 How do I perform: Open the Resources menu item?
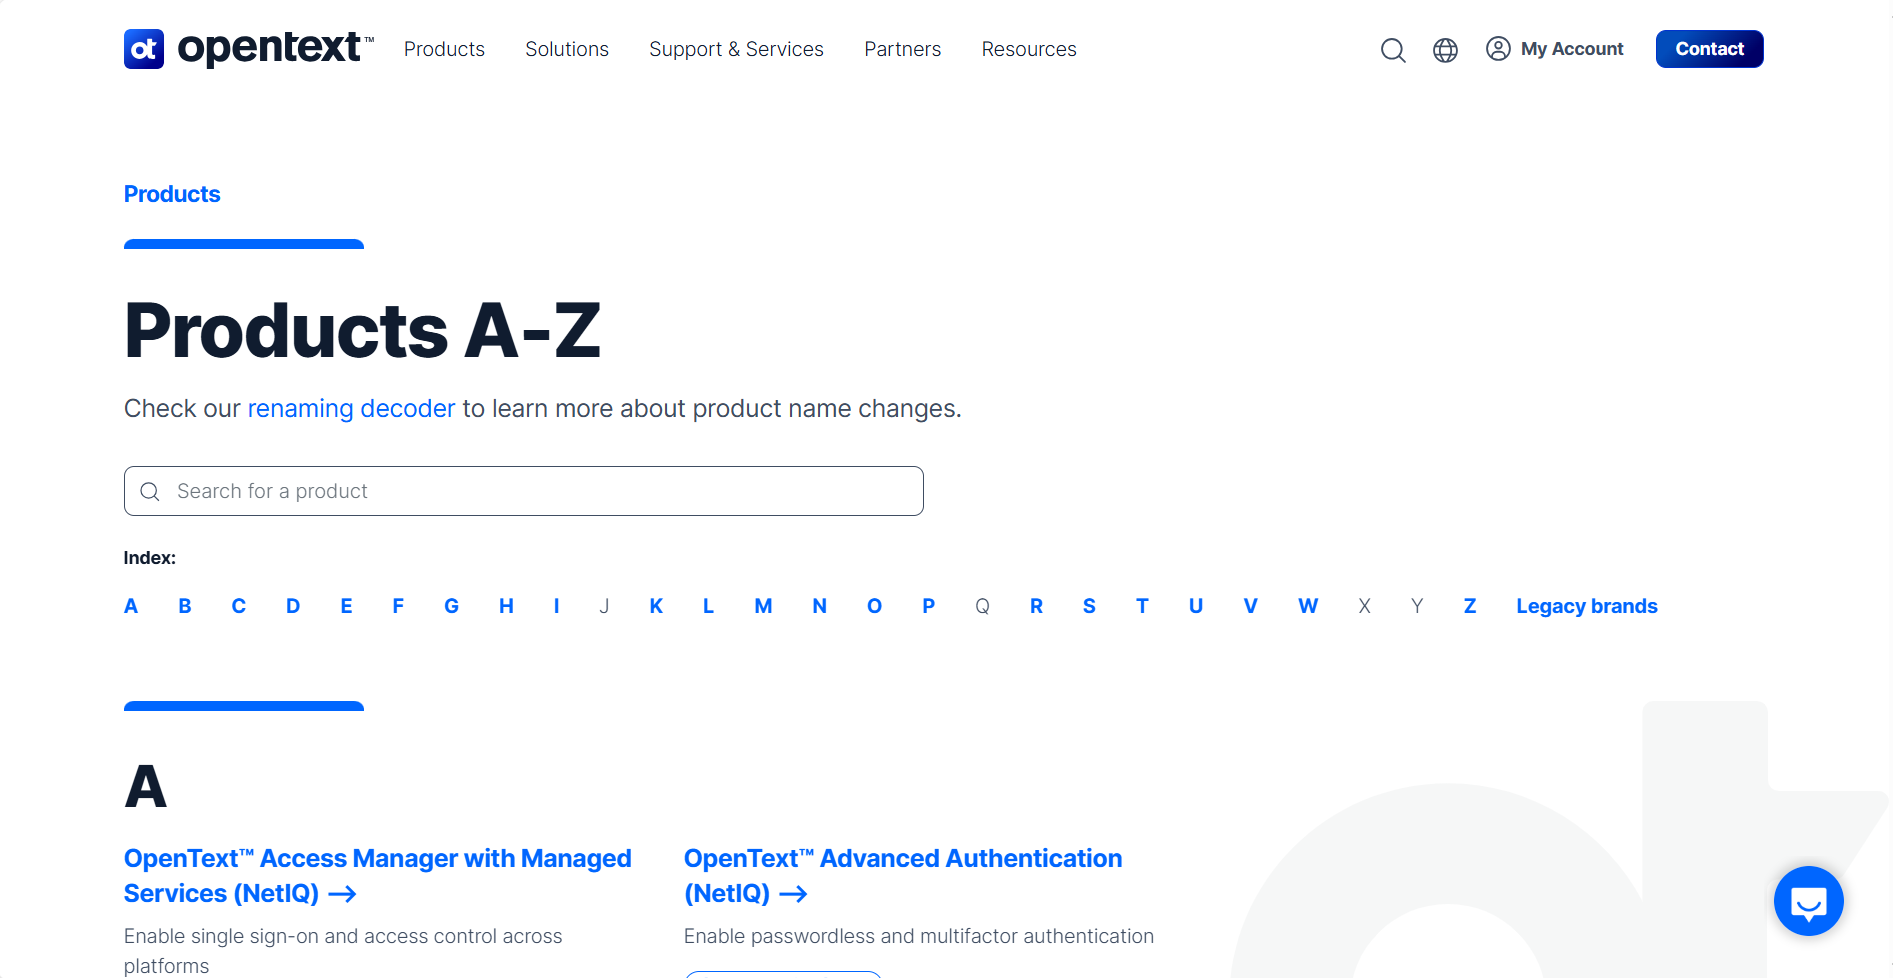click(1029, 49)
